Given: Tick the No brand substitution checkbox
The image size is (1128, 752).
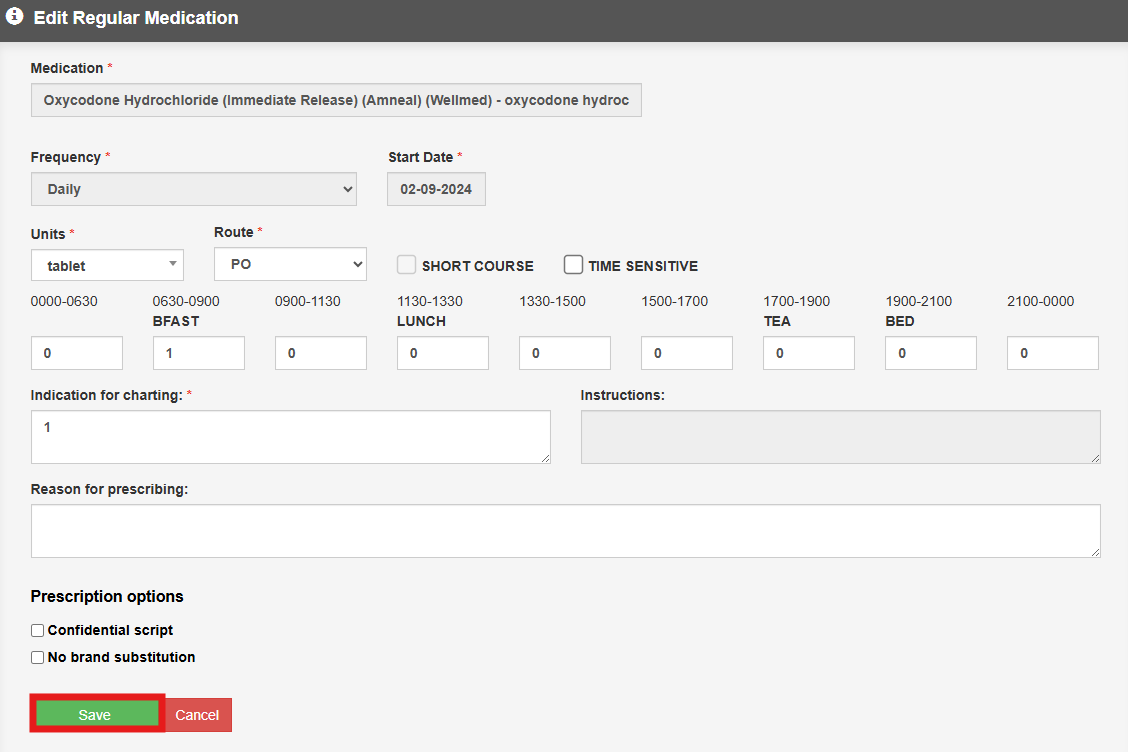Looking at the screenshot, I should click(38, 657).
